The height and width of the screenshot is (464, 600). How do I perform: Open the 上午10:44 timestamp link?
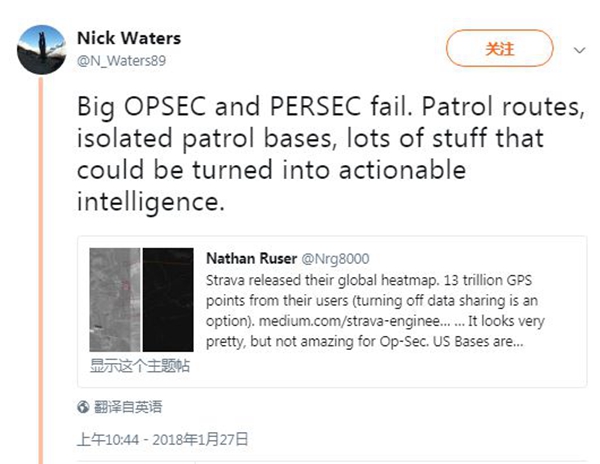(110, 438)
